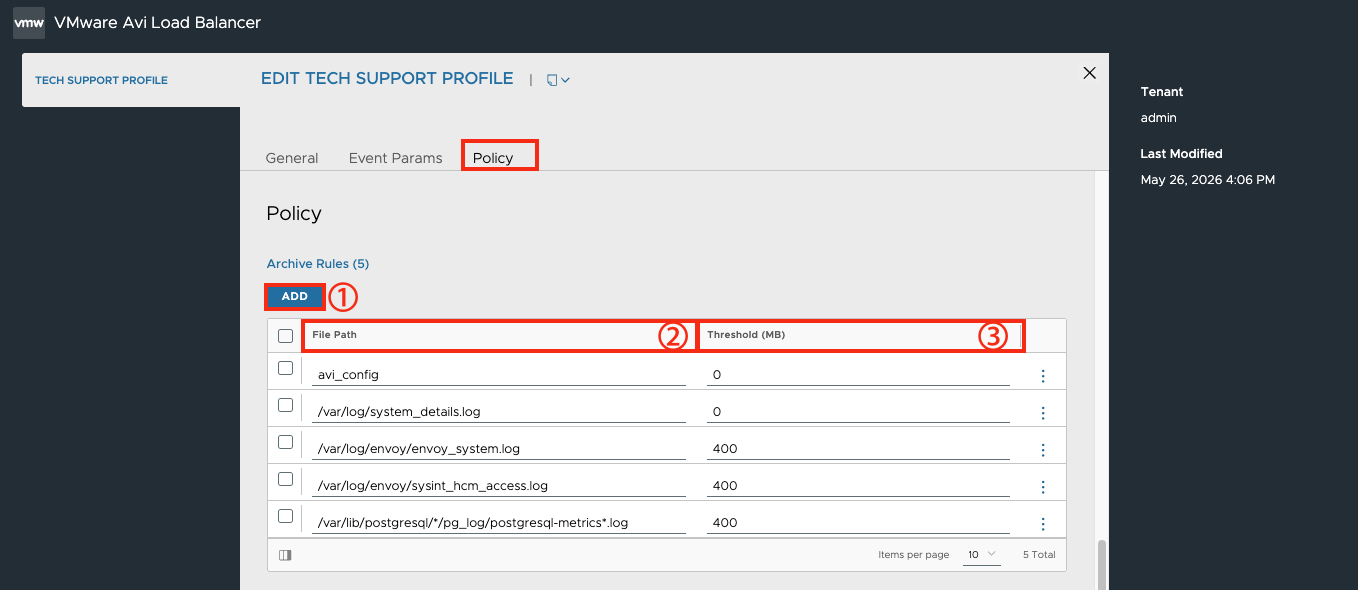1358x590 pixels.
Task: Edit threshold value for avi_config
Action: click(858, 375)
